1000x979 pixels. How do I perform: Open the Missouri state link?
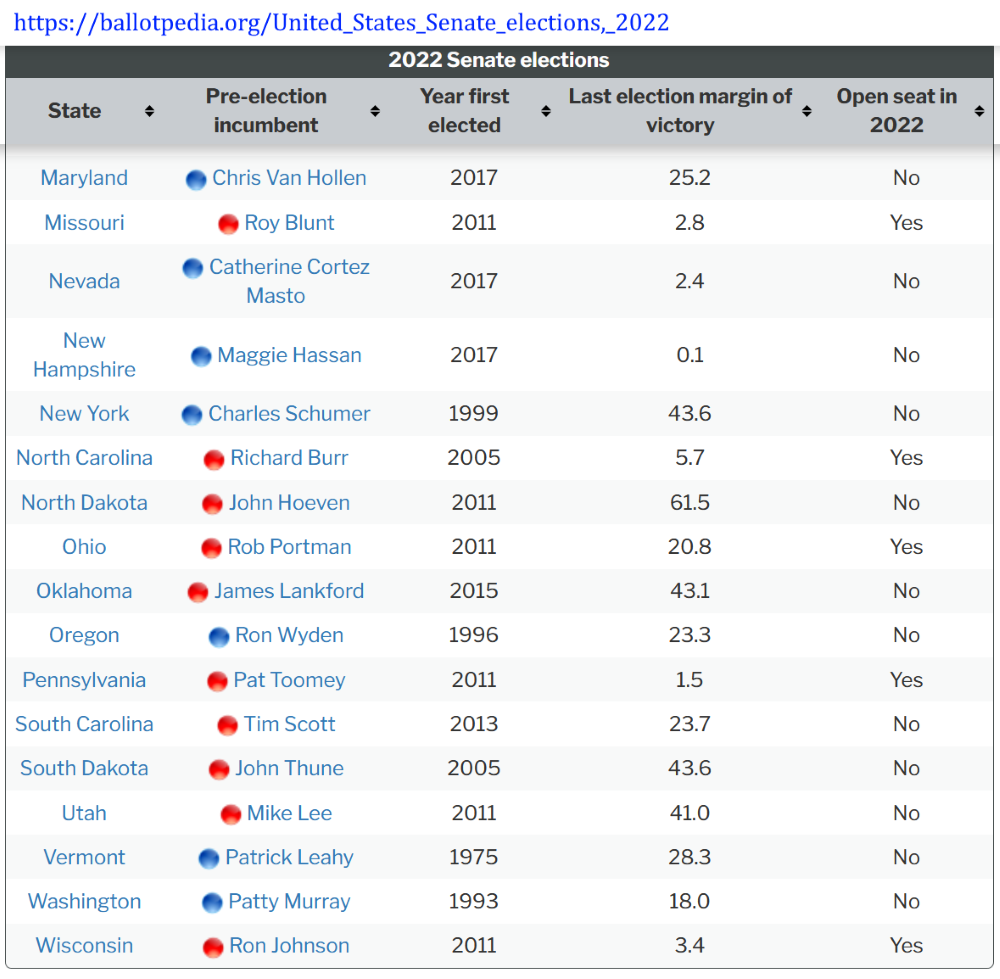click(84, 223)
